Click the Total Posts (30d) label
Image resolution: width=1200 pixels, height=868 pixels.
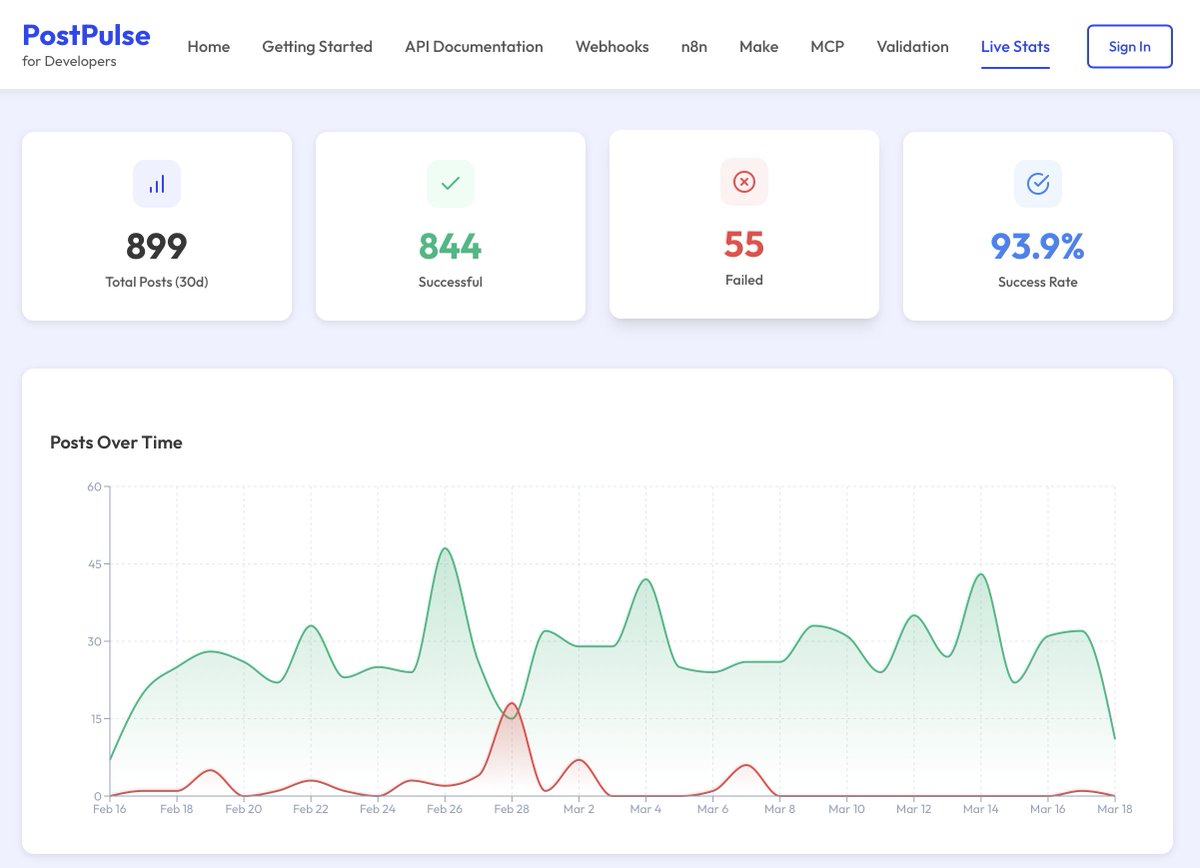click(157, 282)
